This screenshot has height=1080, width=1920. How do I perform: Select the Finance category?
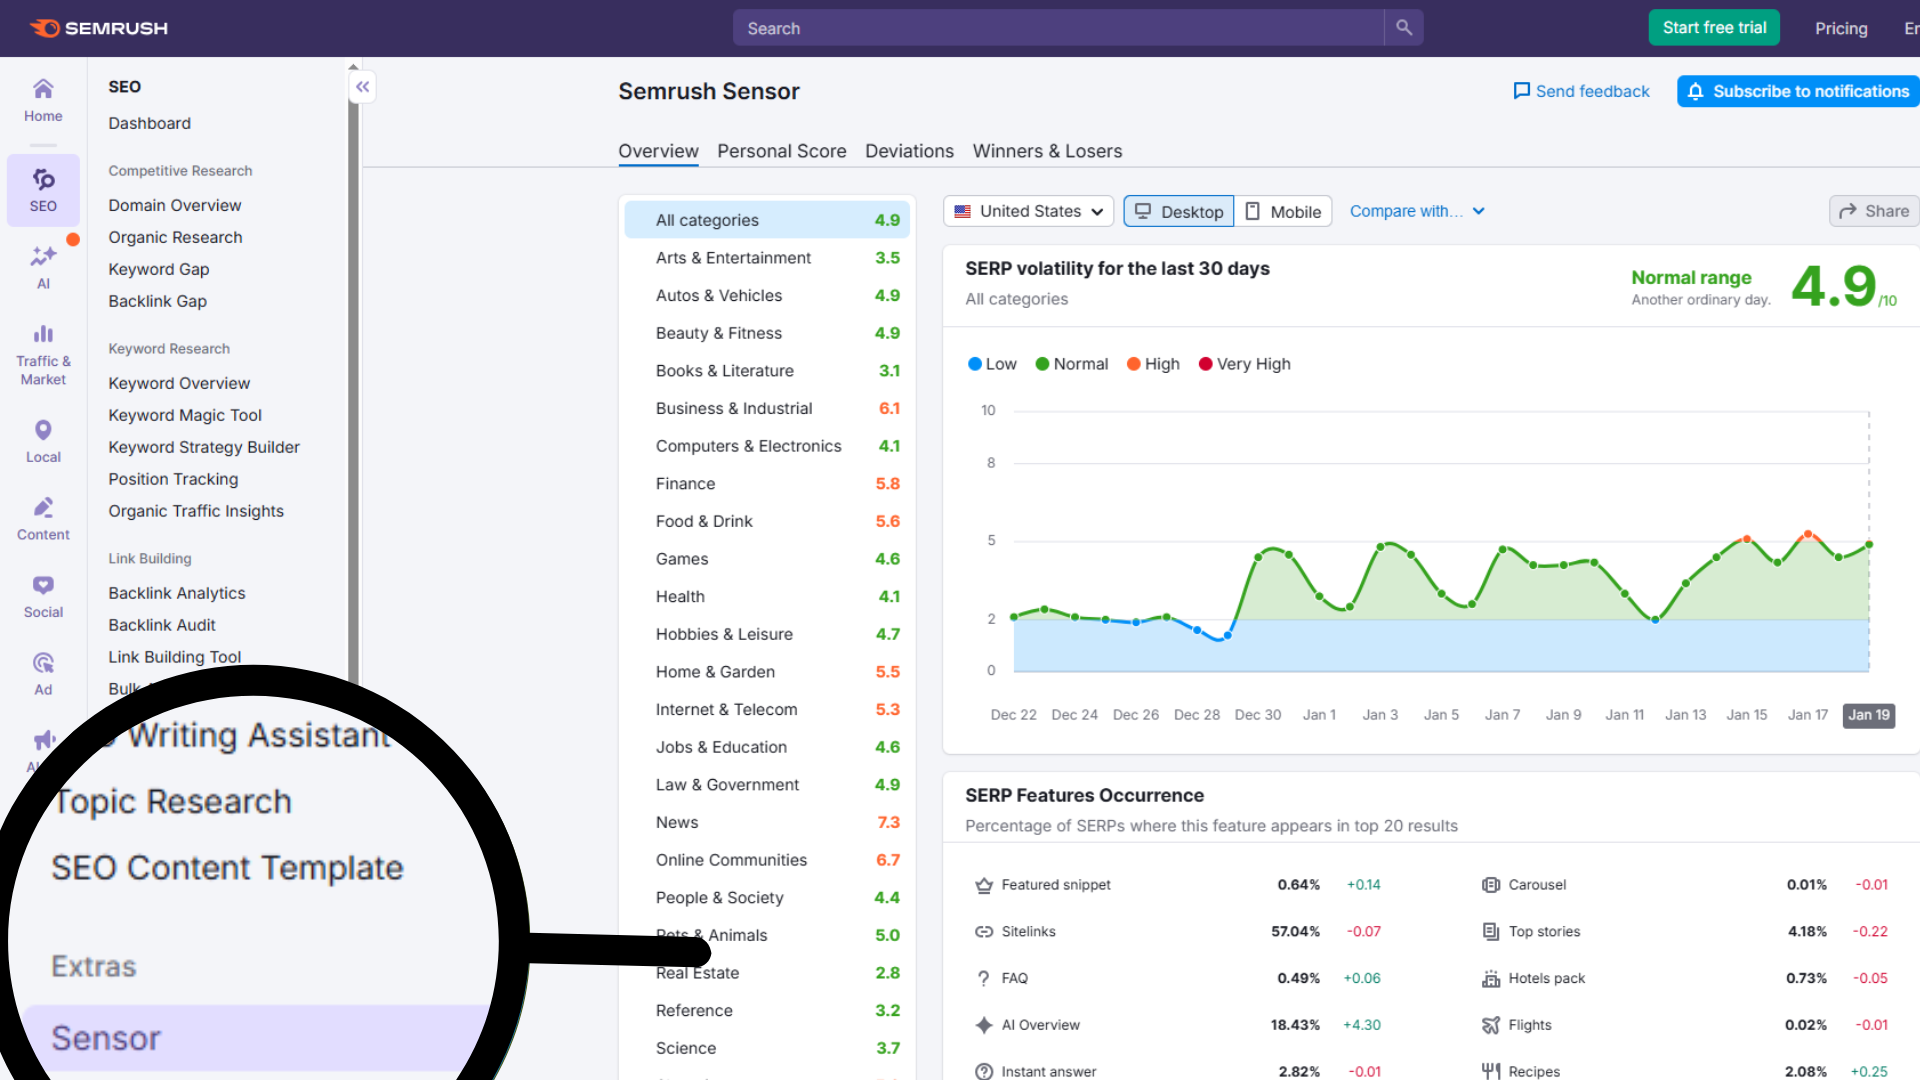(767, 484)
